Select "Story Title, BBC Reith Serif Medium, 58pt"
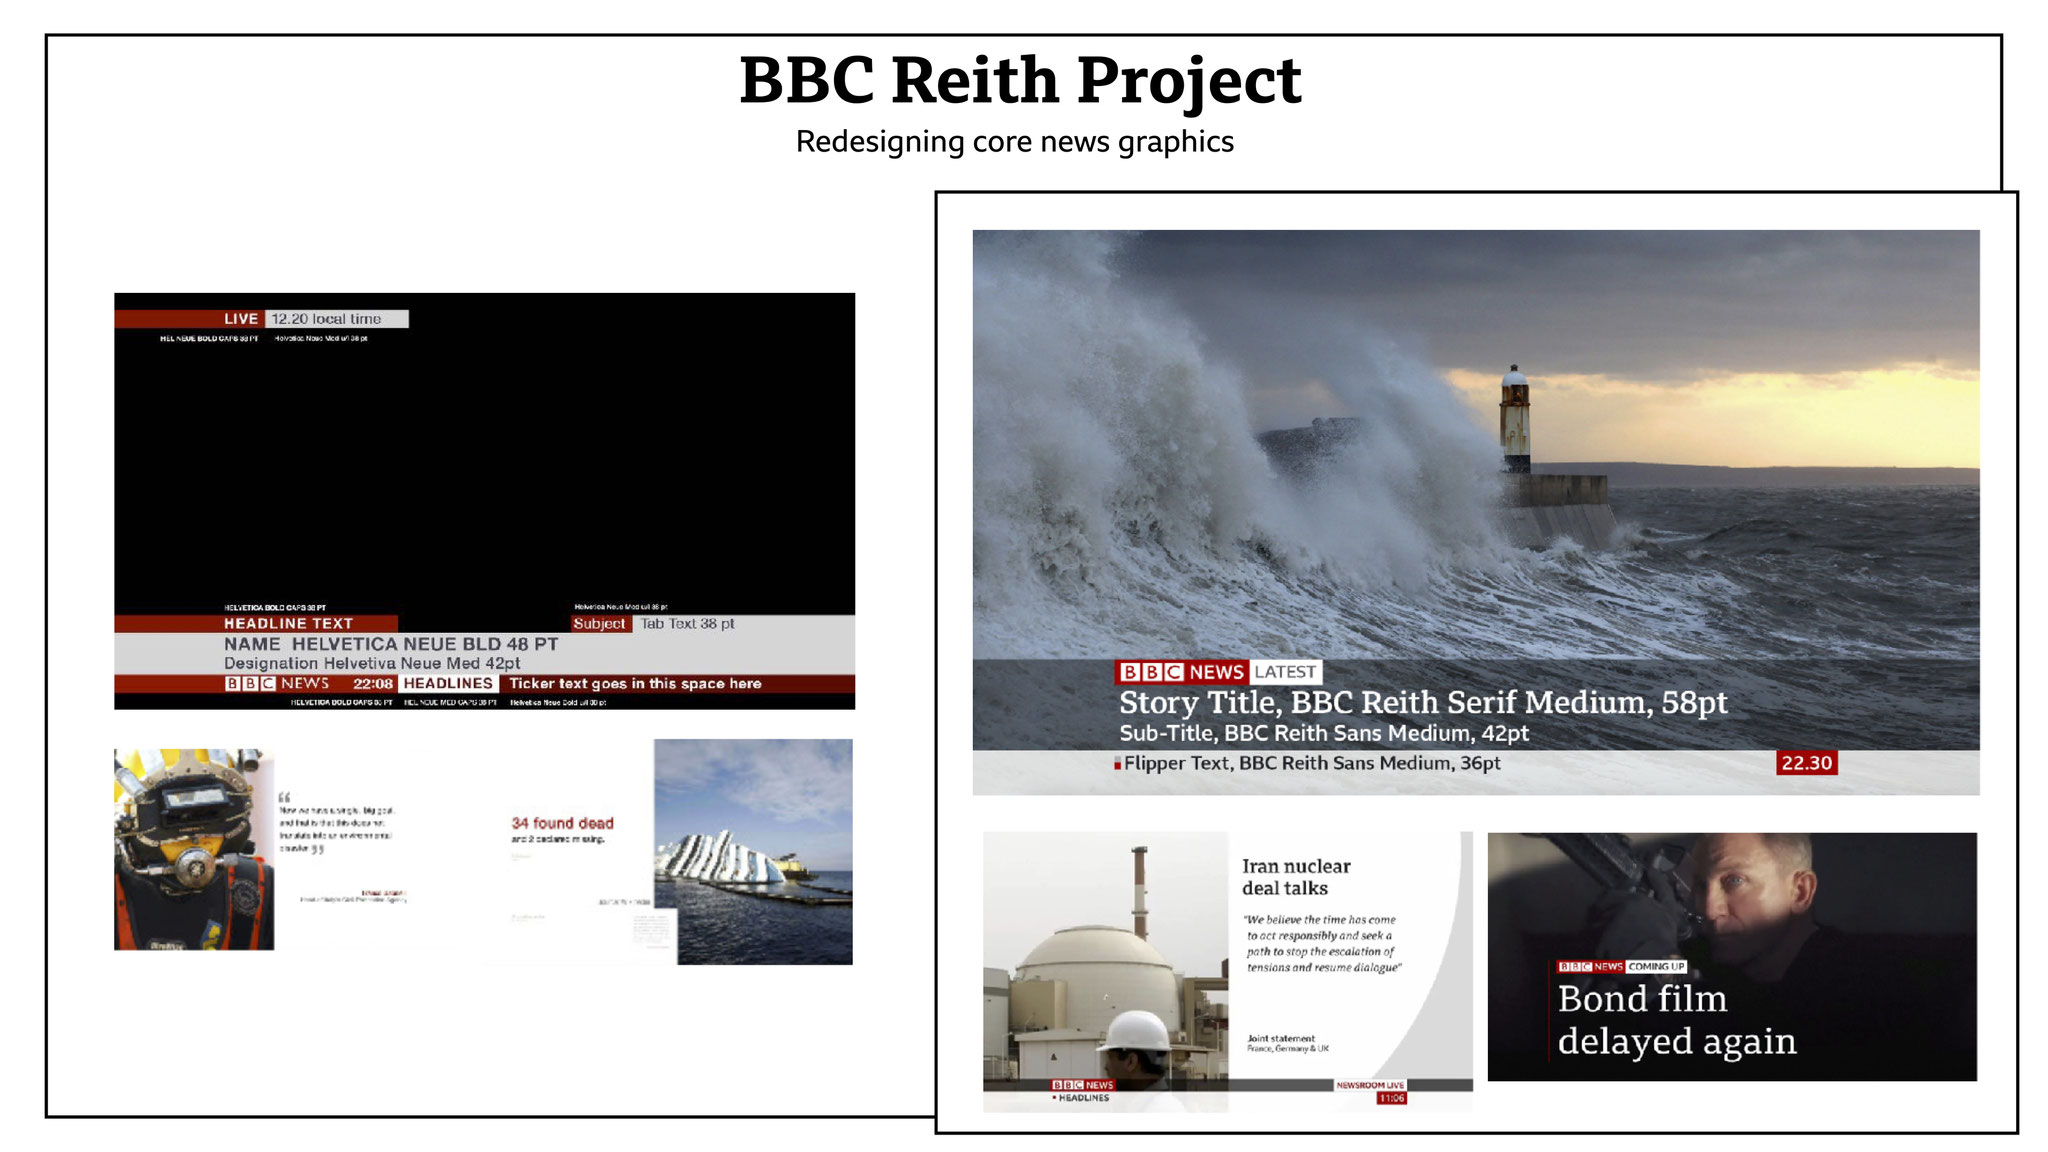 coord(1423,703)
